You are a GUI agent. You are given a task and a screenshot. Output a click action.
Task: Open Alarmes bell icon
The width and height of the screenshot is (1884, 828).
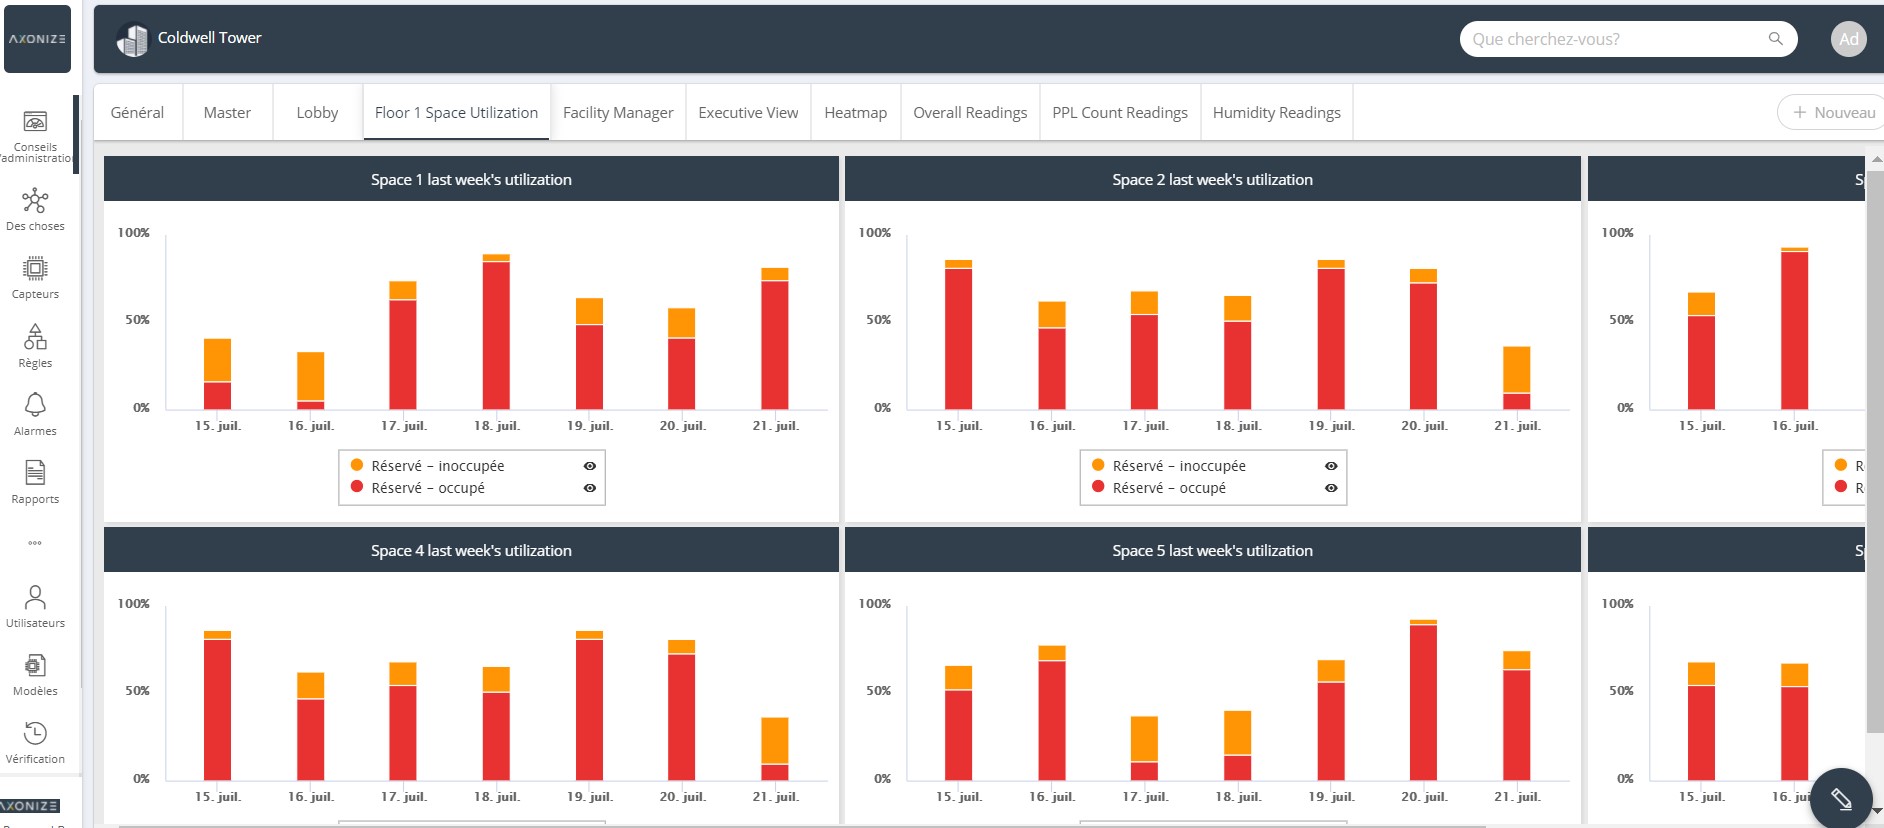pyautogui.click(x=35, y=404)
